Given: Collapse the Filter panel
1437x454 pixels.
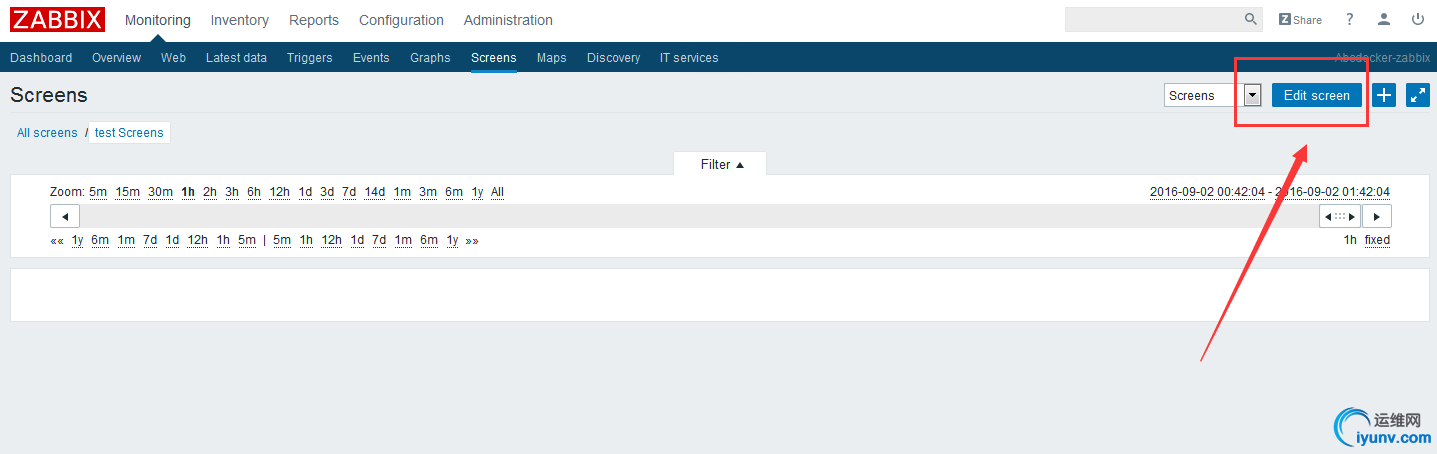Looking at the screenshot, I should coord(721,164).
